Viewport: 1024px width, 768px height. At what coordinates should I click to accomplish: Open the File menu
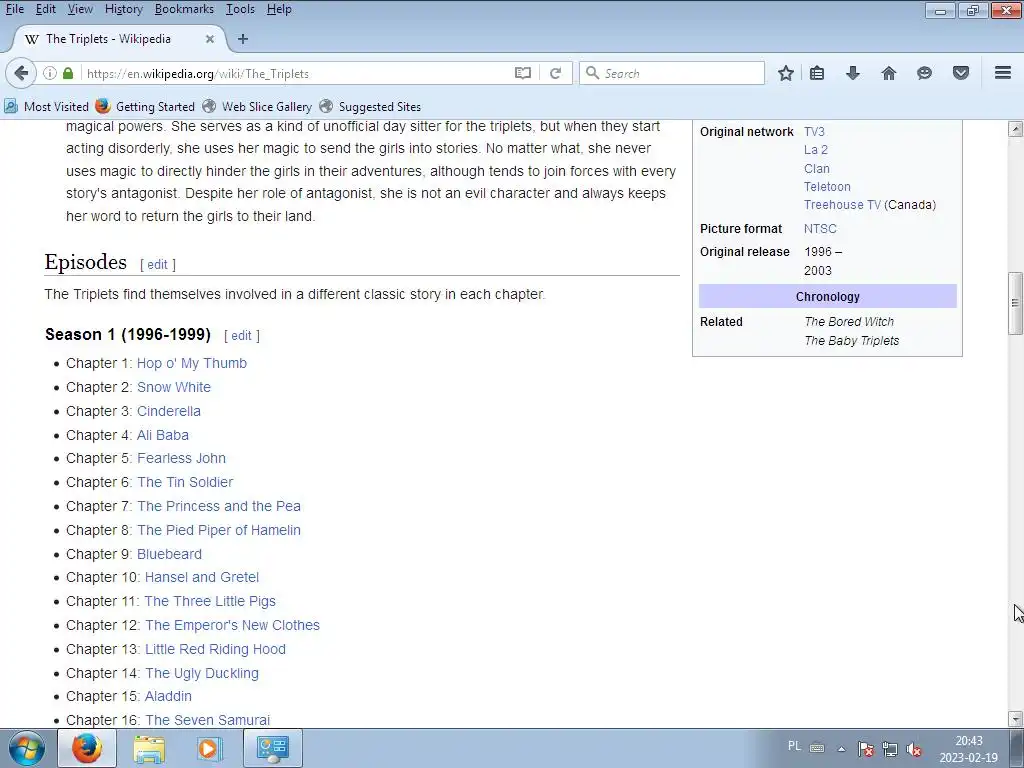[14, 9]
